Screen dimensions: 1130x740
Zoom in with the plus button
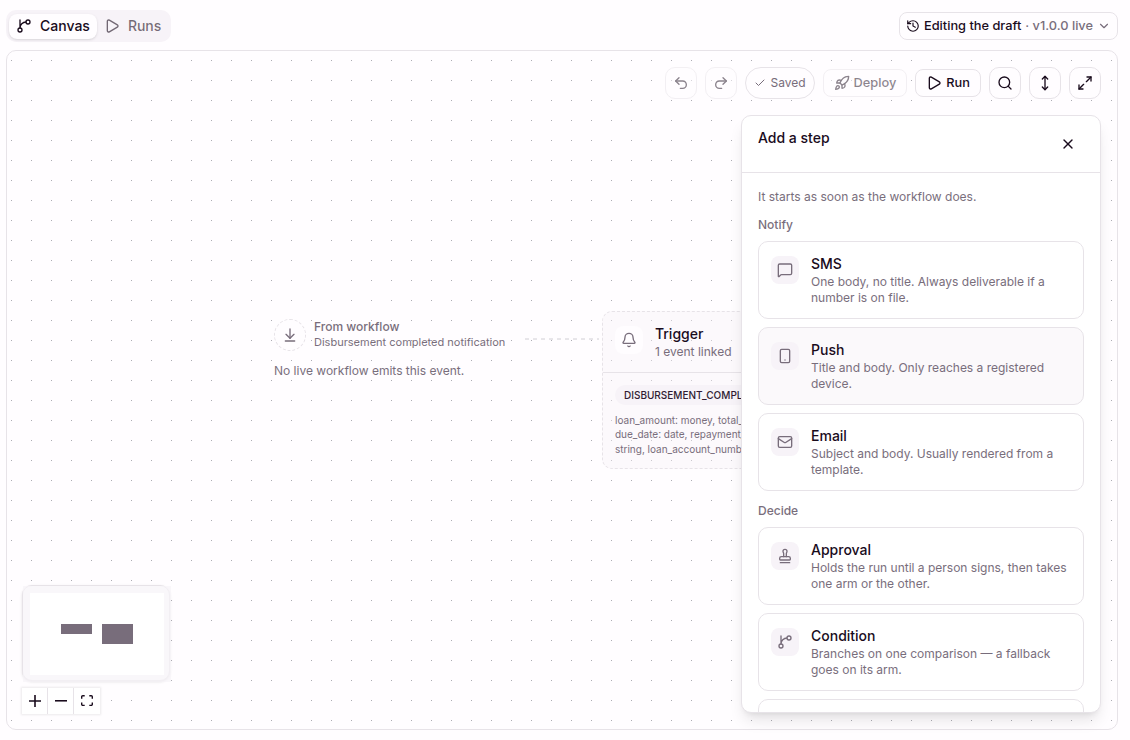35,700
